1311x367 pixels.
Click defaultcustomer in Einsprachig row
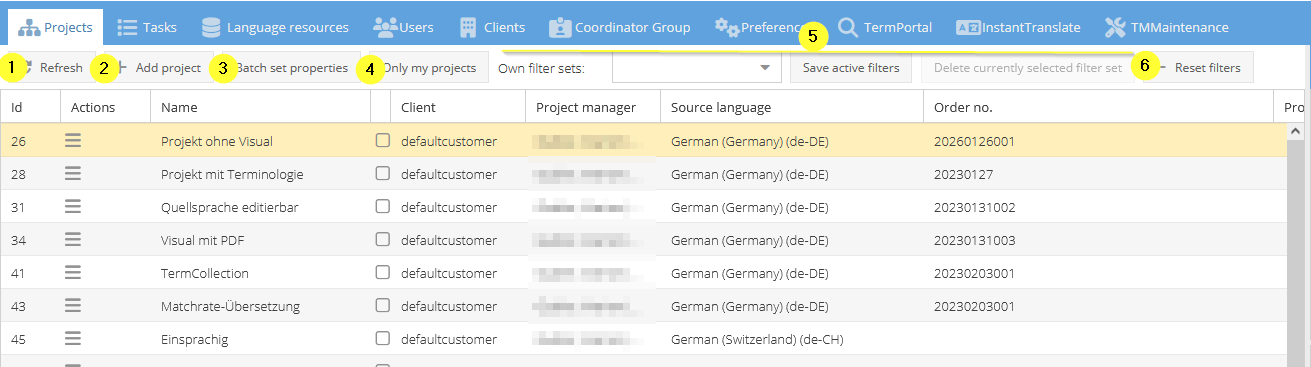[449, 339]
